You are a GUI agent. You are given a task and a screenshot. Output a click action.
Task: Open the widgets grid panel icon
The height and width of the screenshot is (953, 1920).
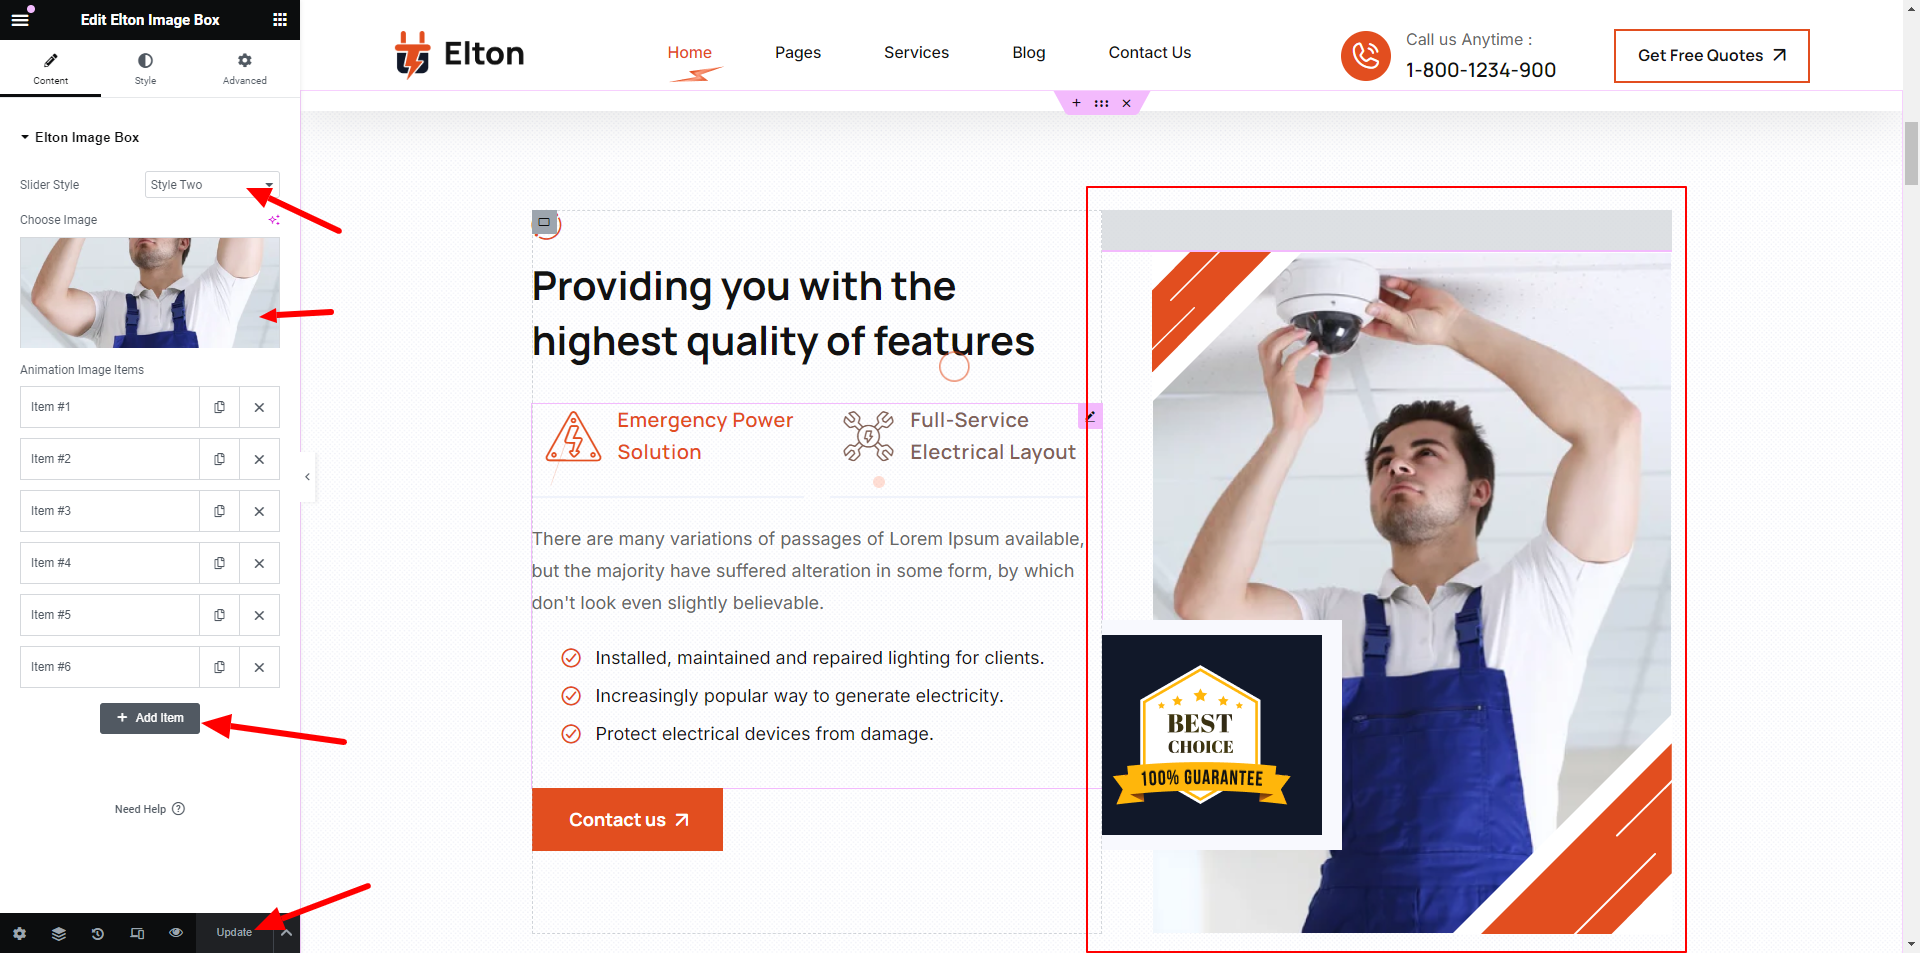tap(280, 19)
